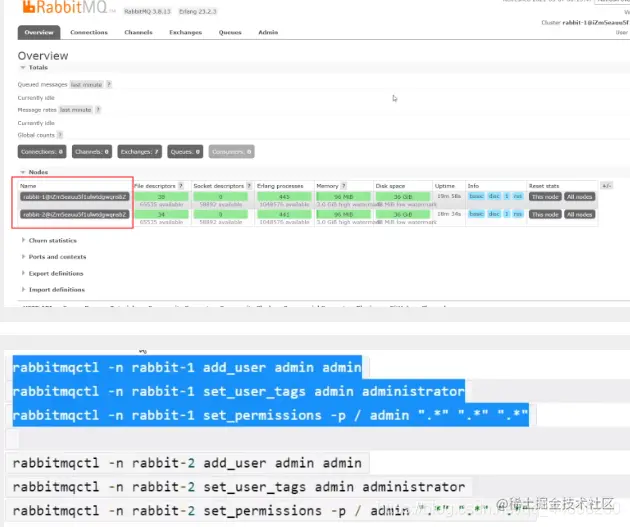Click 'basic' info tag for rabbit-1
The height and width of the screenshot is (527, 630).
[x=476, y=196]
